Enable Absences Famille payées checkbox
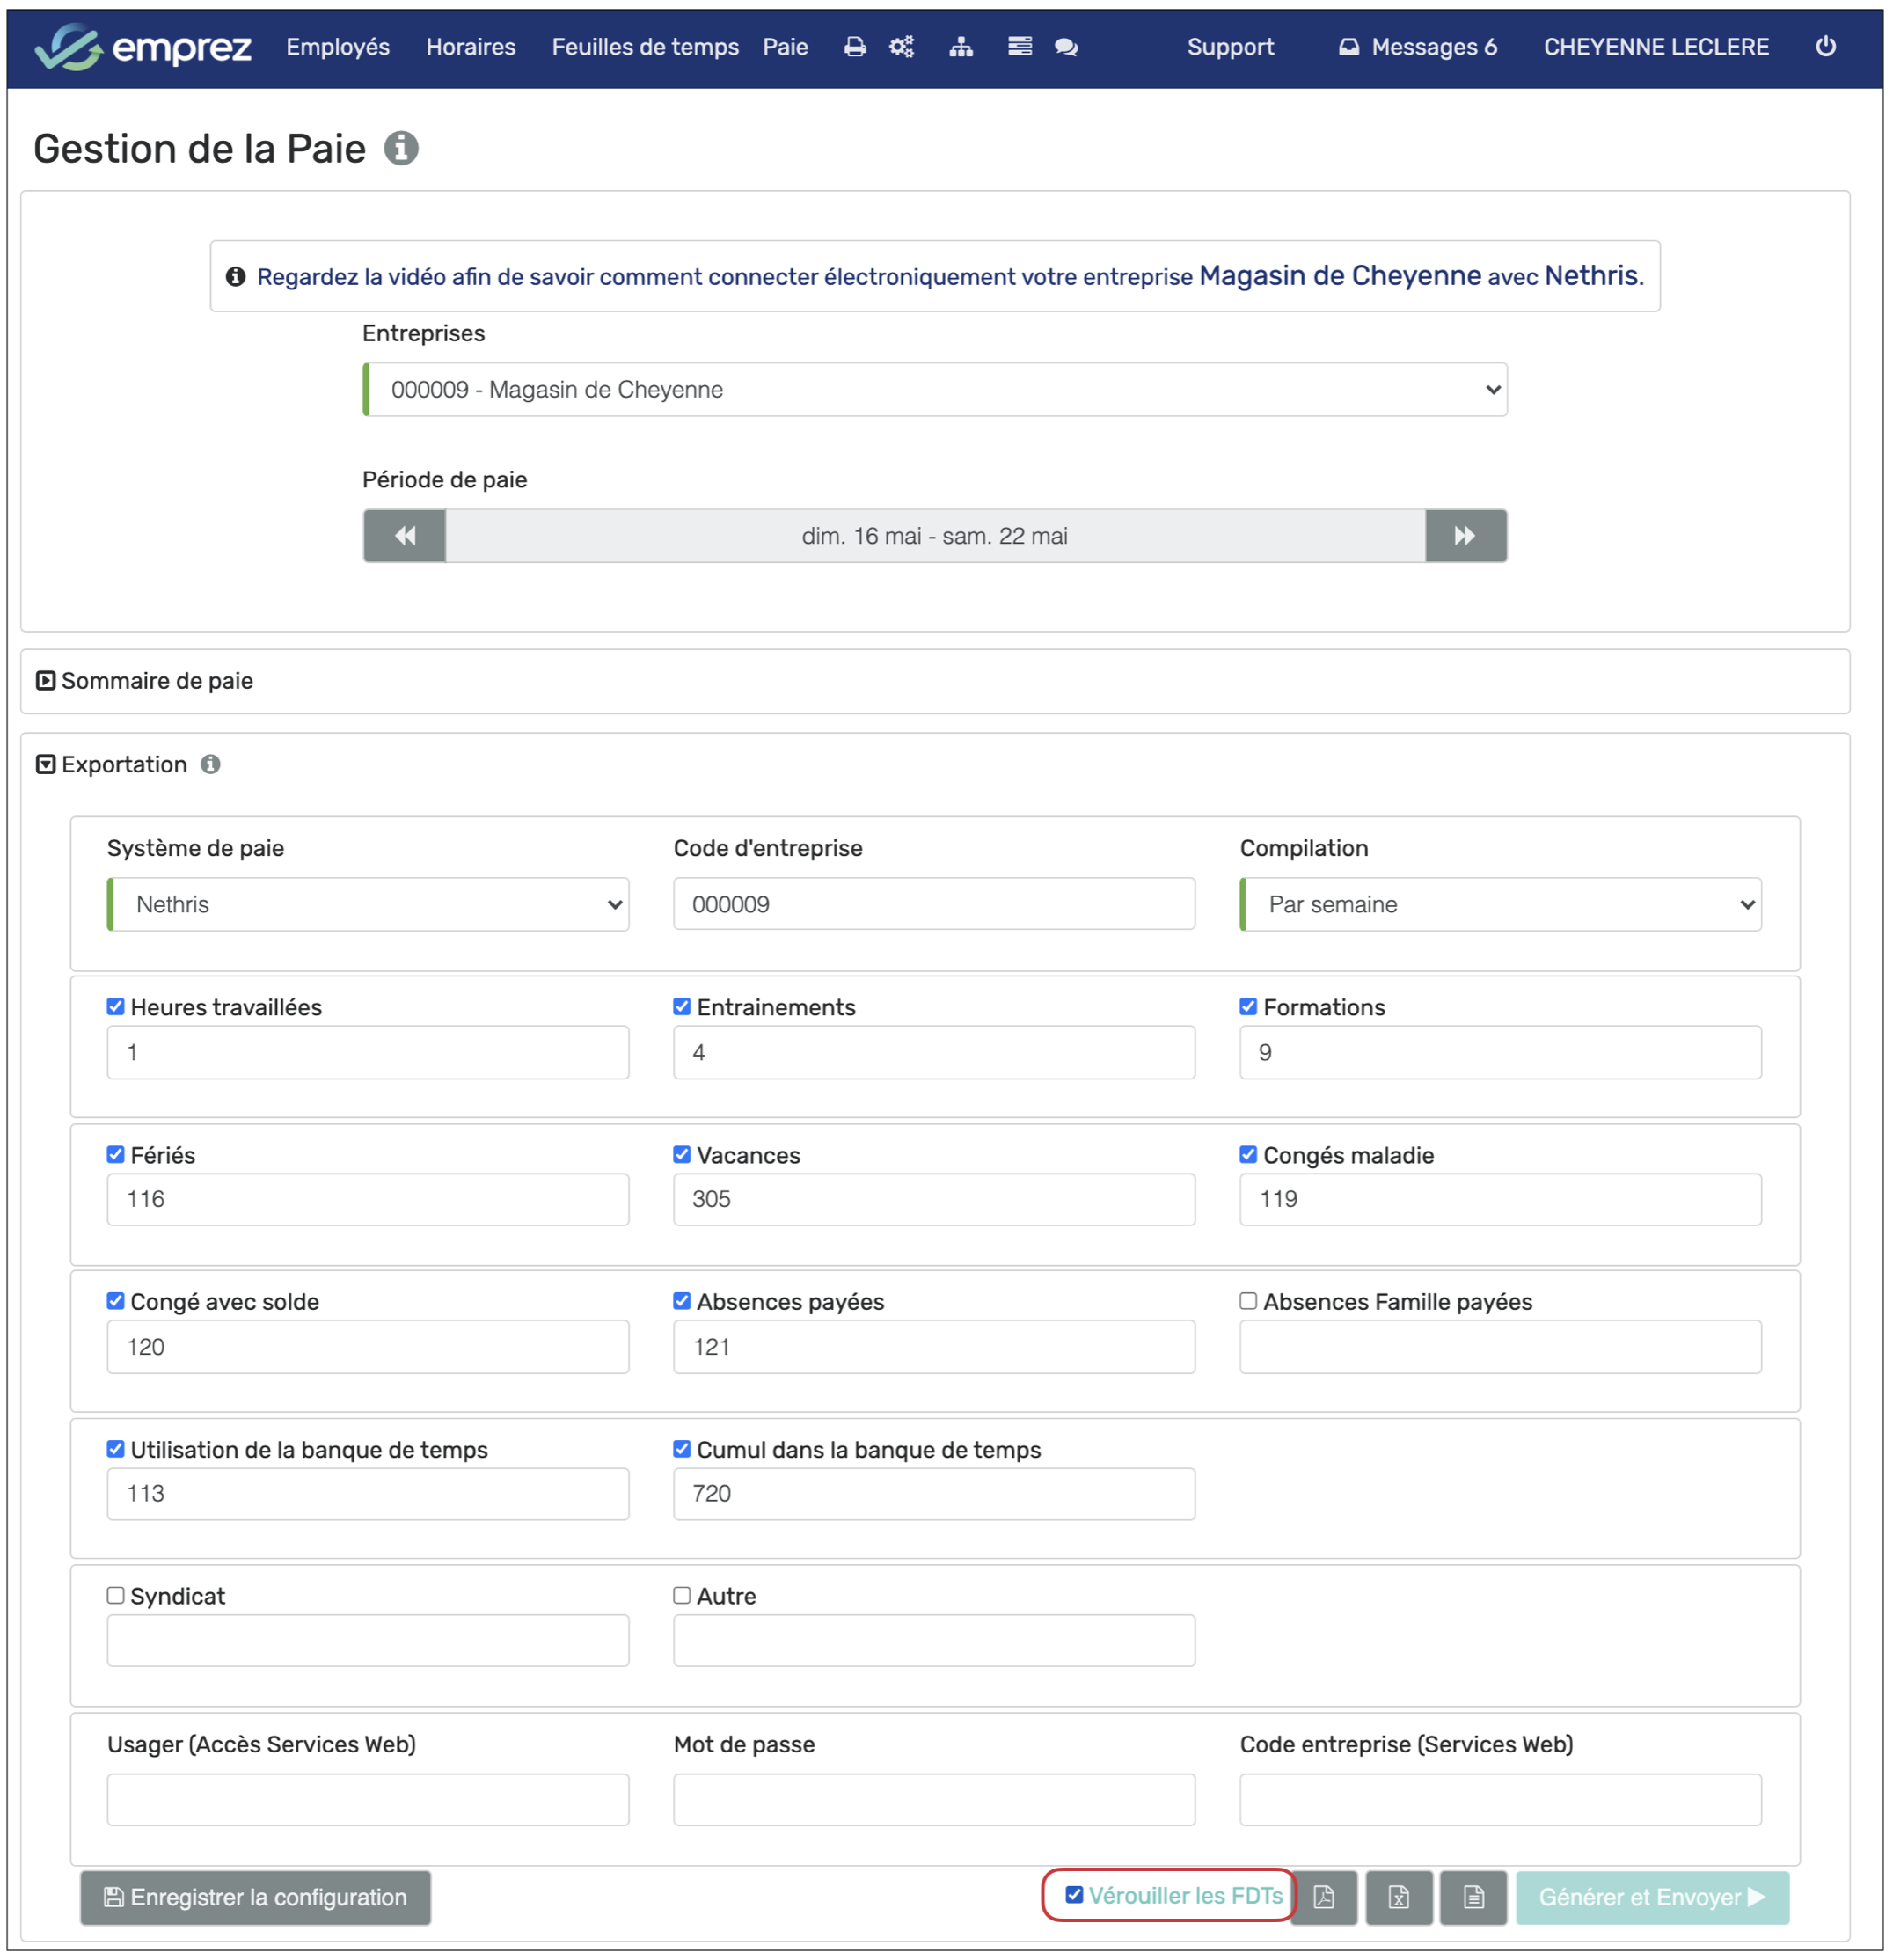Viewport: 1893px width, 1960px height. pos(1248,1301)
